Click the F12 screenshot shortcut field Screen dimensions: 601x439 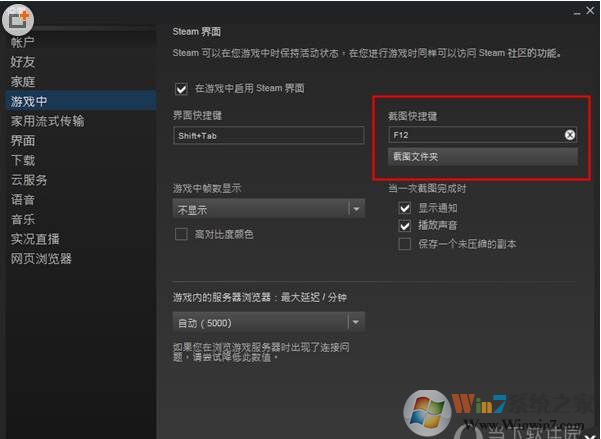coord(483,135)
